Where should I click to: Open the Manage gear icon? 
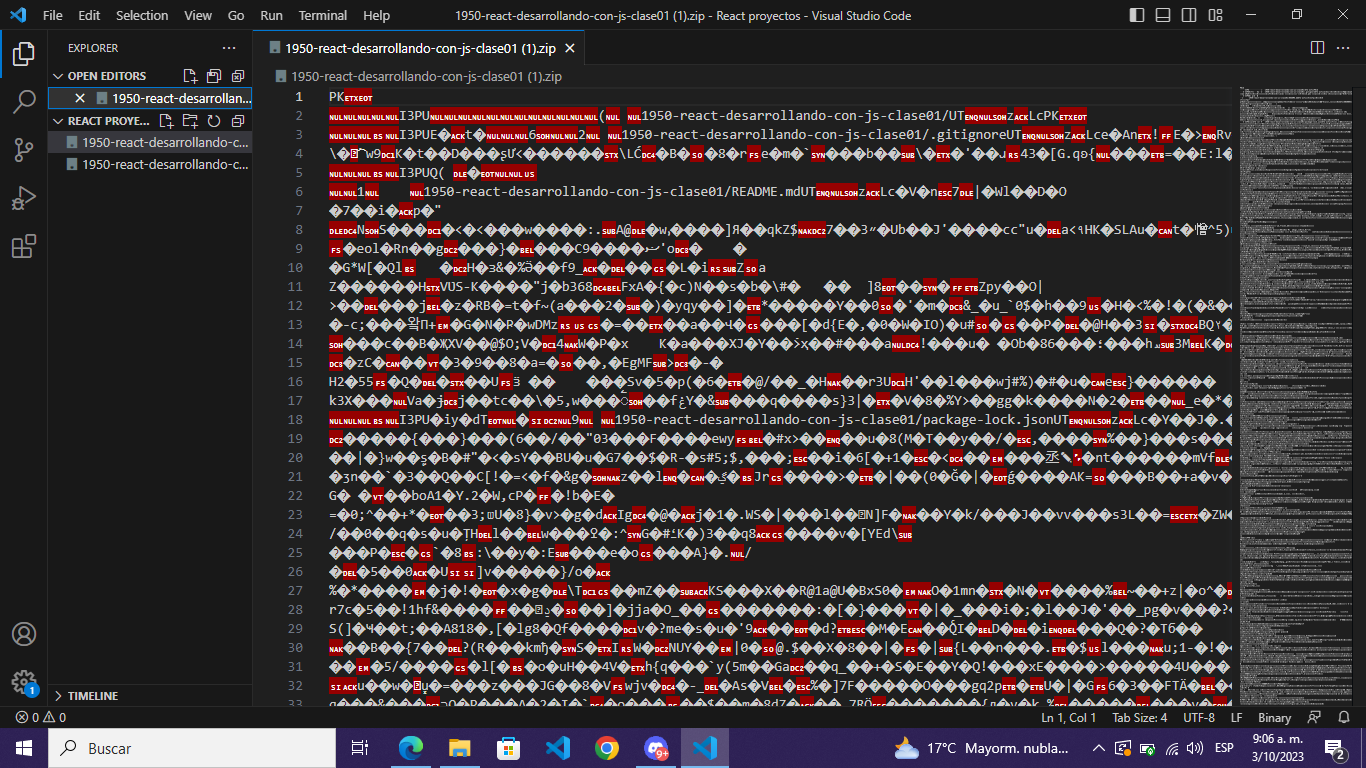(24, 682)
